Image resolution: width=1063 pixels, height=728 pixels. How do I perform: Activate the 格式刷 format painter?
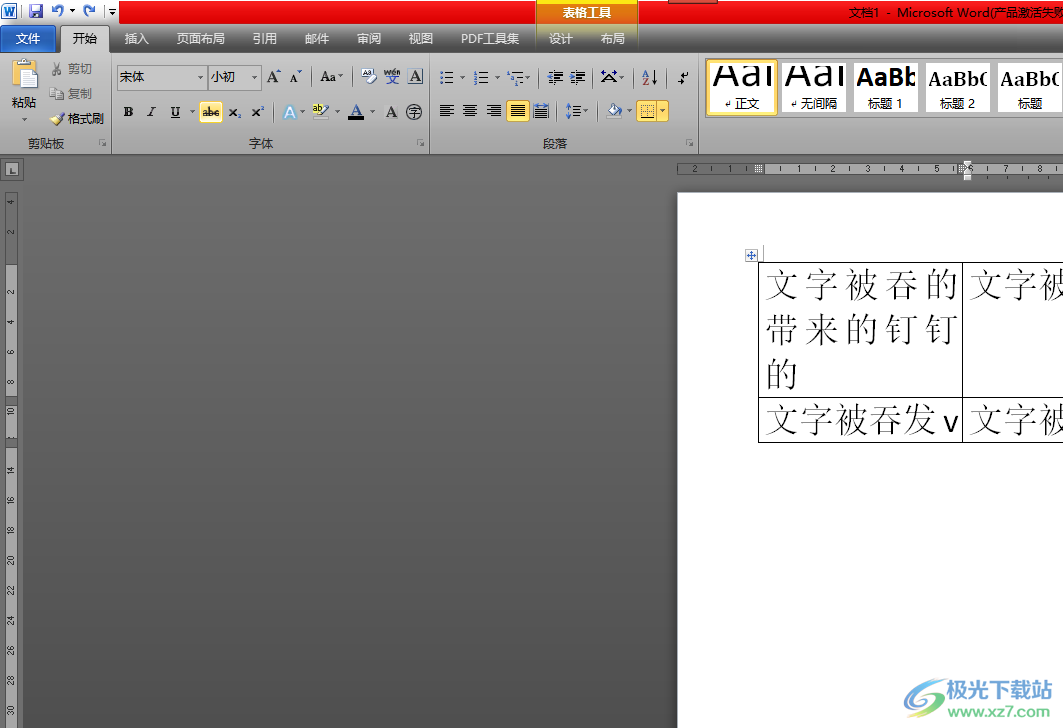point(77,119)
